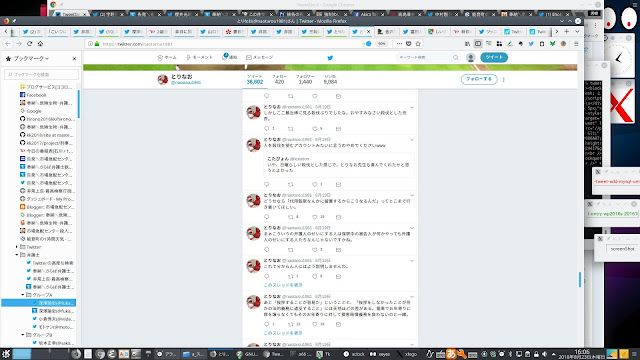Open Twitter notifications (通知)

(x=229, y=57)
